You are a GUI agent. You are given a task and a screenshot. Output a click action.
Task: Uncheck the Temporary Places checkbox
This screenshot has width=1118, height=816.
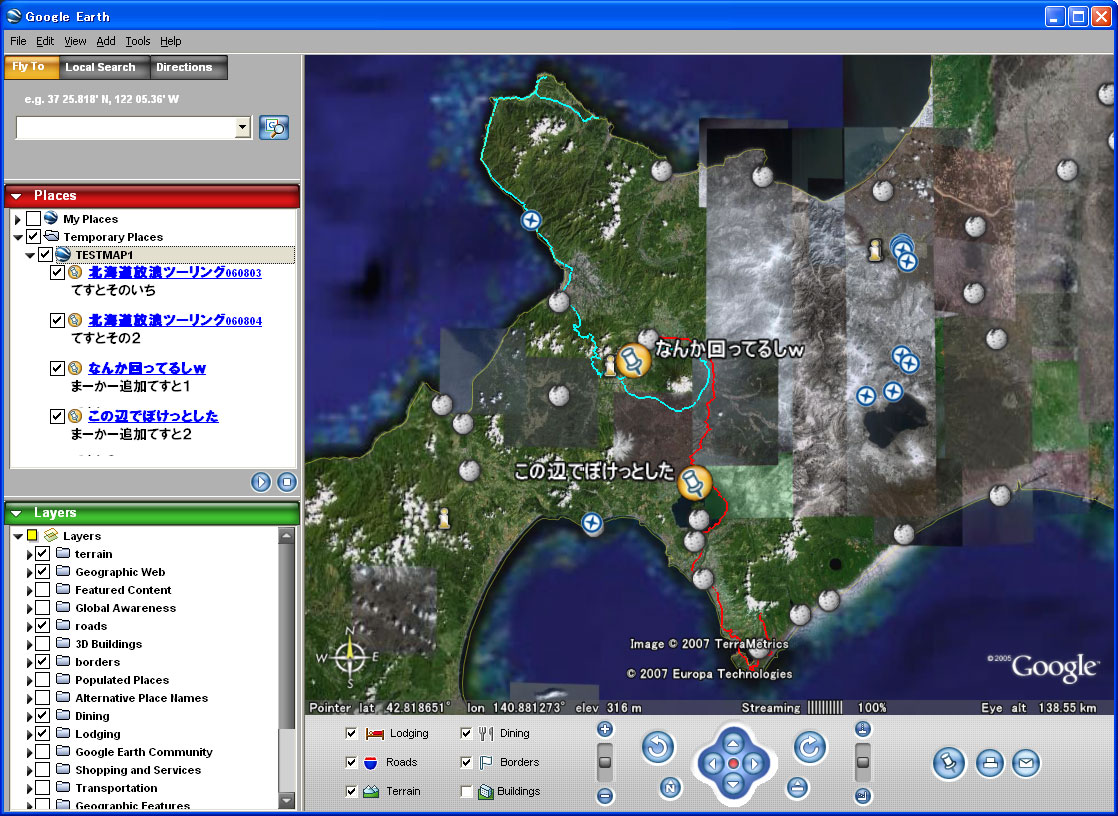(x=33, y=236)
